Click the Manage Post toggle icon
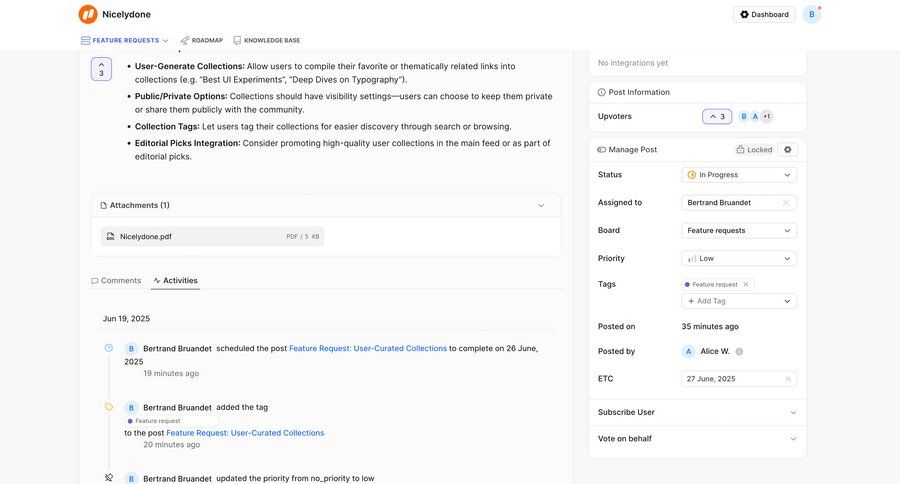The image size is (900, 484). click(x=602, y=150)
